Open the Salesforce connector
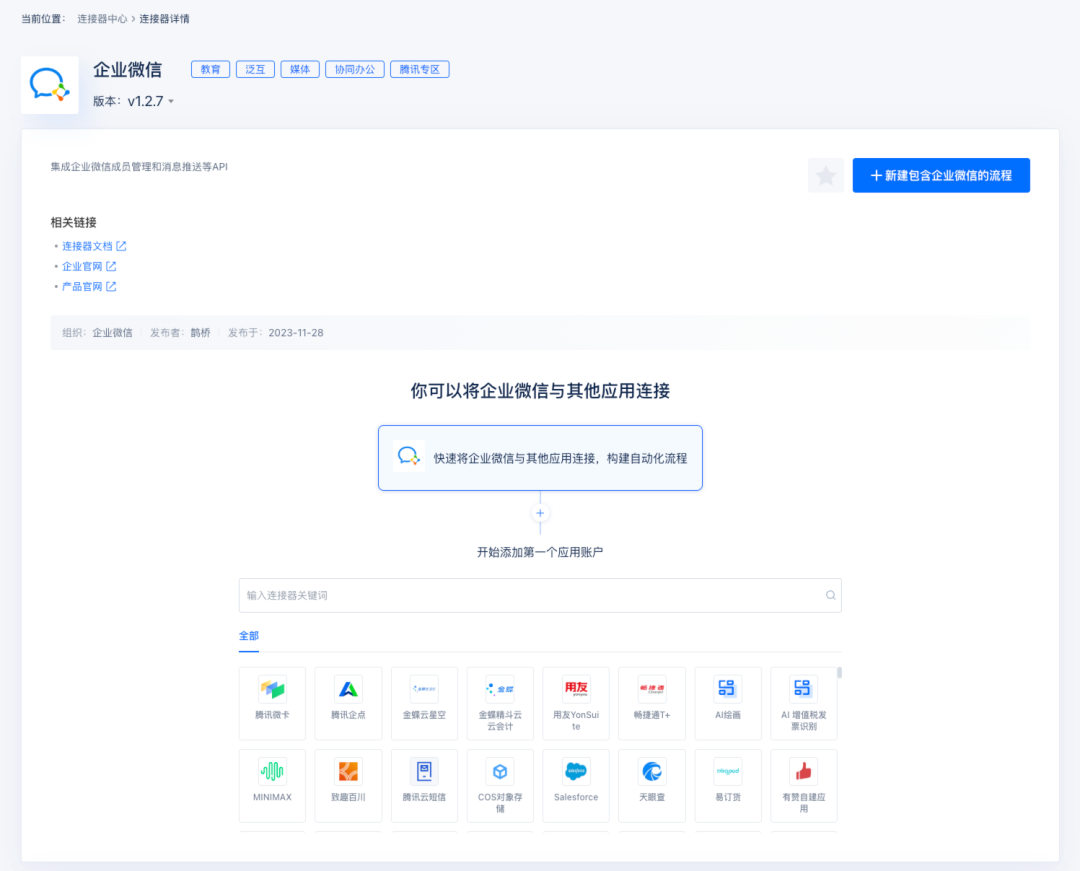The height and width of the screenshot is (871, 1080). coord(576,786)
